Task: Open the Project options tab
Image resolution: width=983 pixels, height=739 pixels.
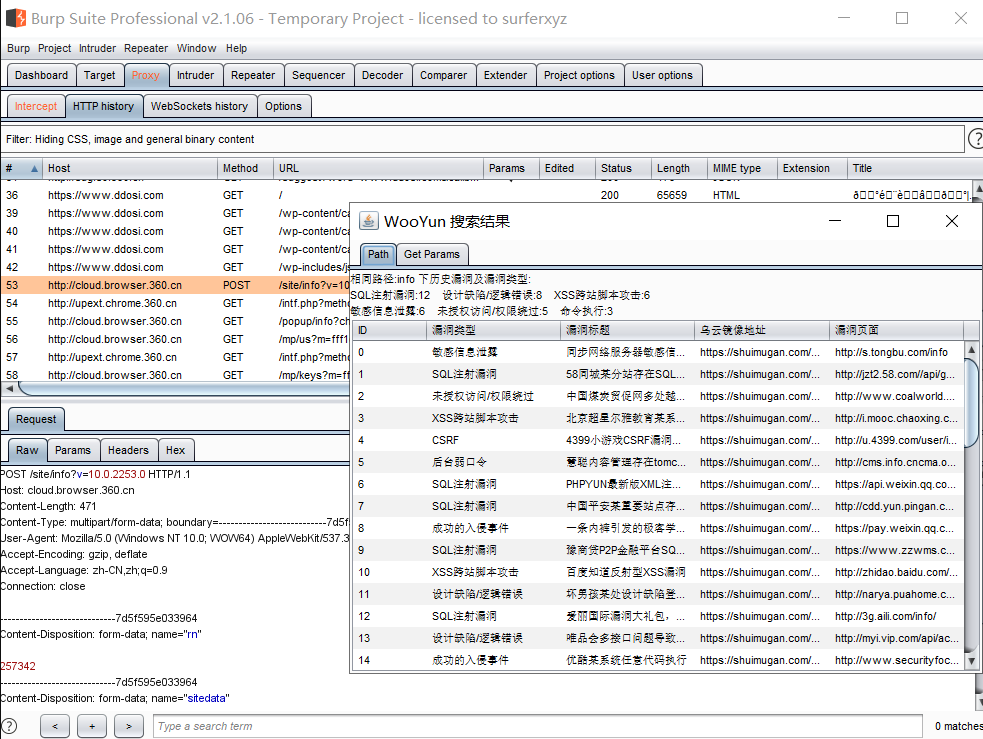Action: pos(579,75)
